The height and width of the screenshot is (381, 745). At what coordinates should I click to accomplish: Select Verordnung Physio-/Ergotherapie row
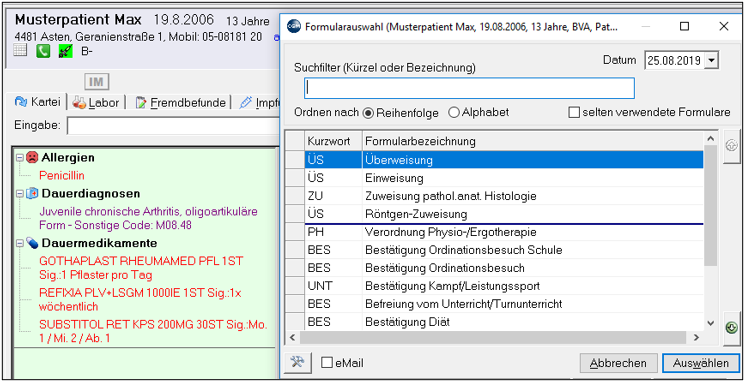point(504,232)
